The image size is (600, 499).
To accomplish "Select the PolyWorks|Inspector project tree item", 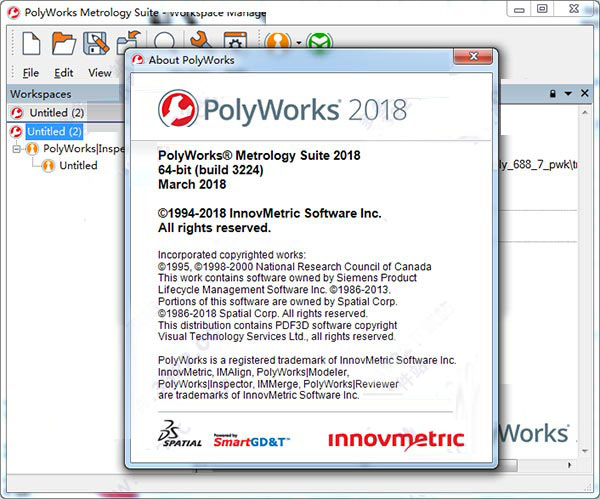I will [83, 148].
